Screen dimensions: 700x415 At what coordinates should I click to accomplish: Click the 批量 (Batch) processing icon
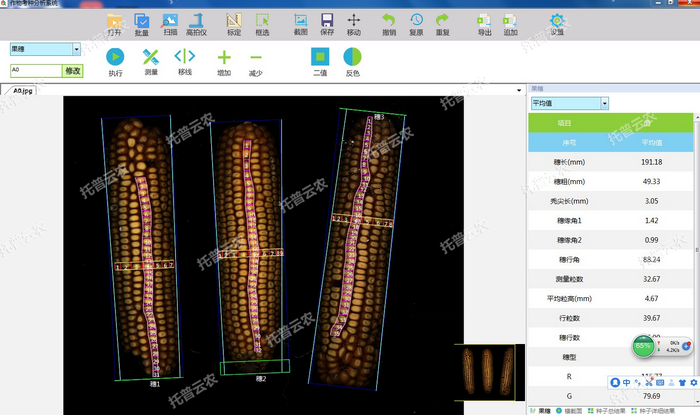coord(142,20)
